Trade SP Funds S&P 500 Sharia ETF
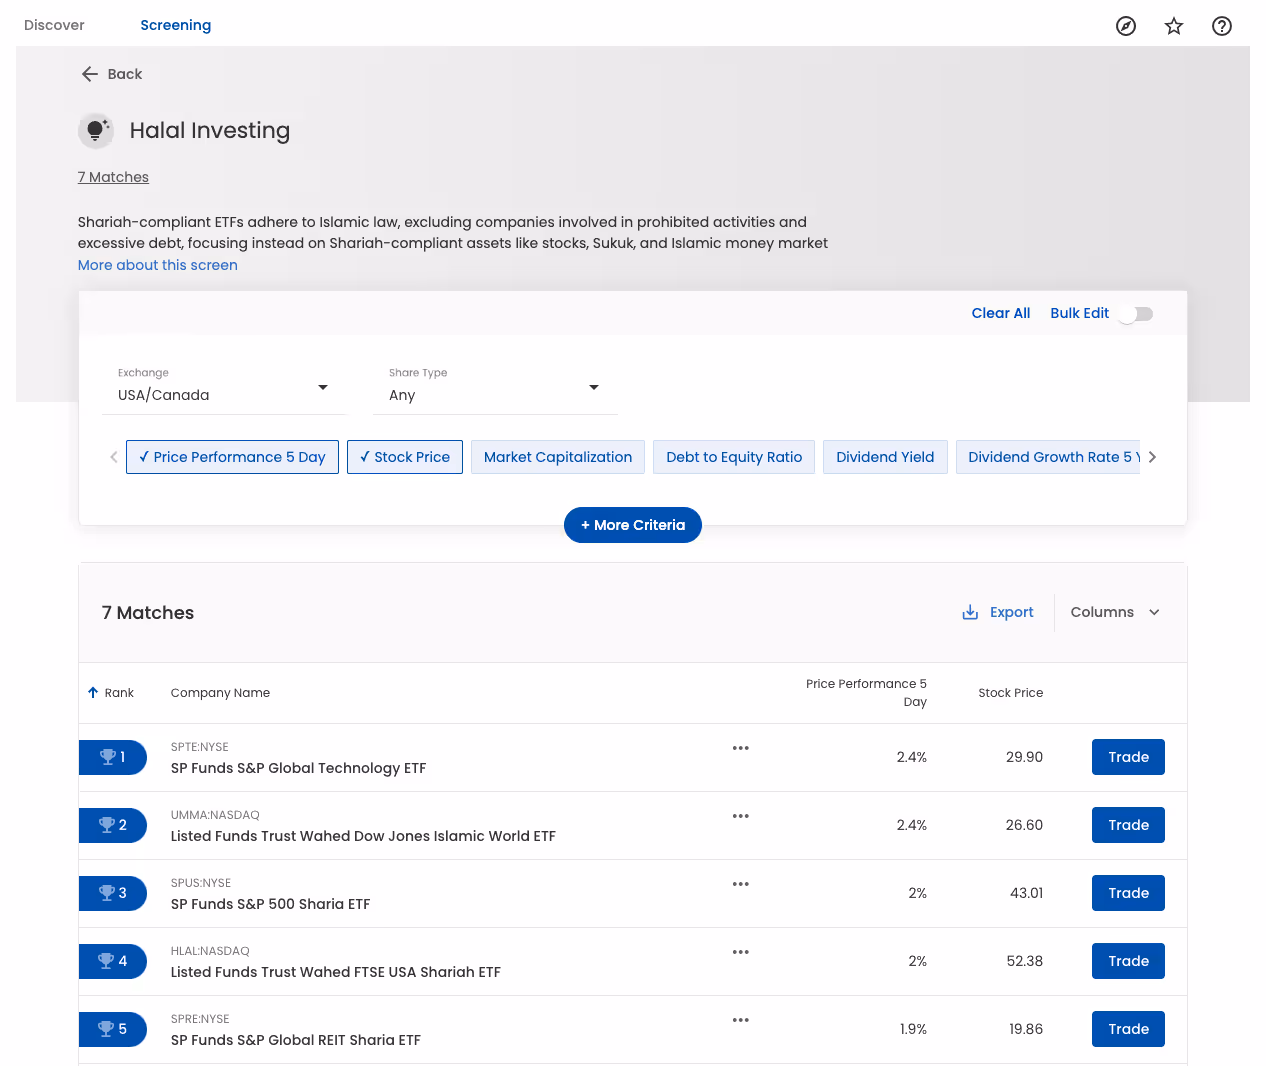Screen dimensions: 1266x1066 coord(1128,893)
